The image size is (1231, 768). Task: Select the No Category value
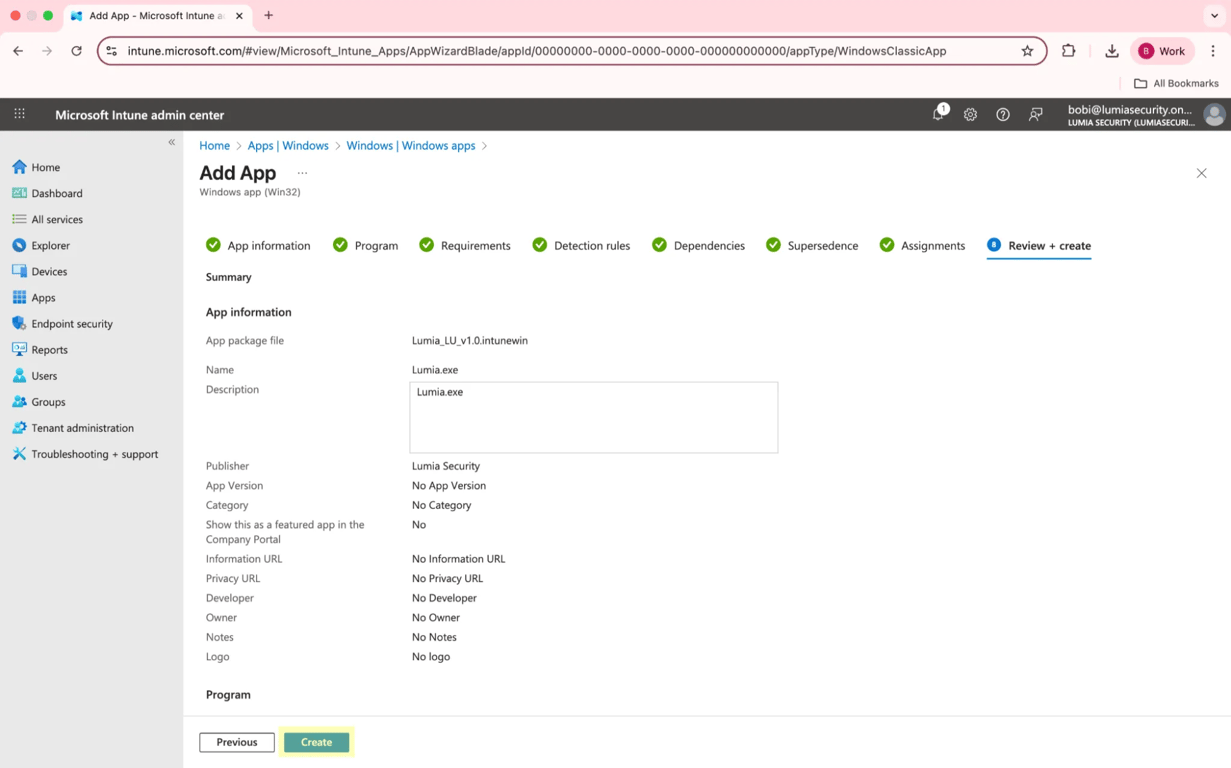coord(441,505)
